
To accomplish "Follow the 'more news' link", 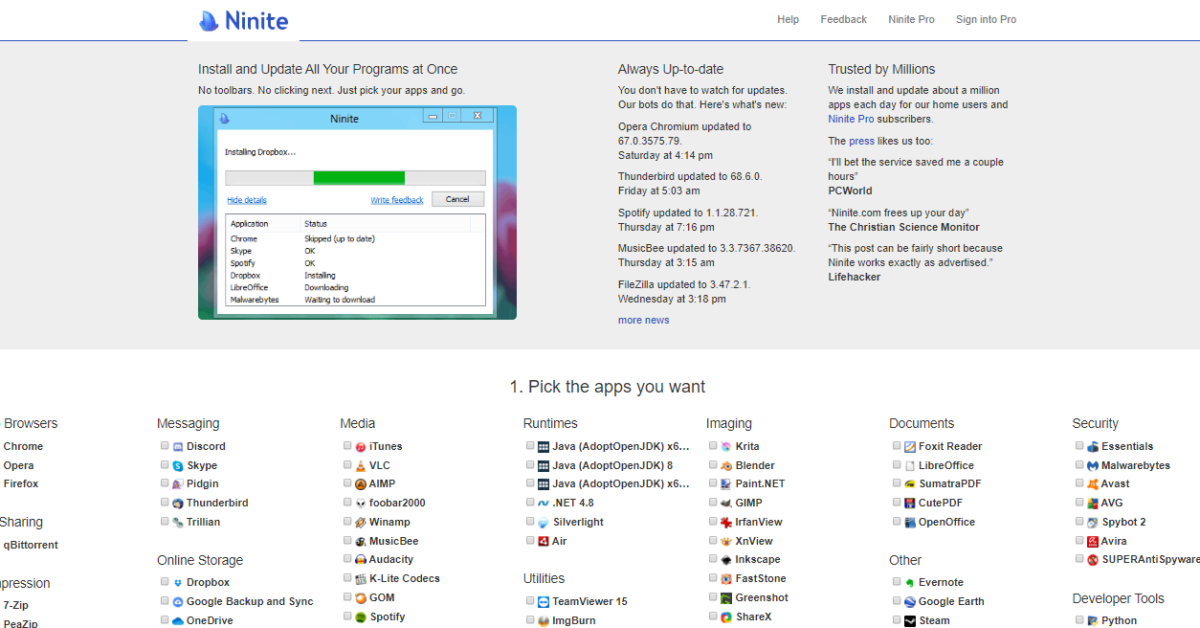I will (x=643, y=320).
